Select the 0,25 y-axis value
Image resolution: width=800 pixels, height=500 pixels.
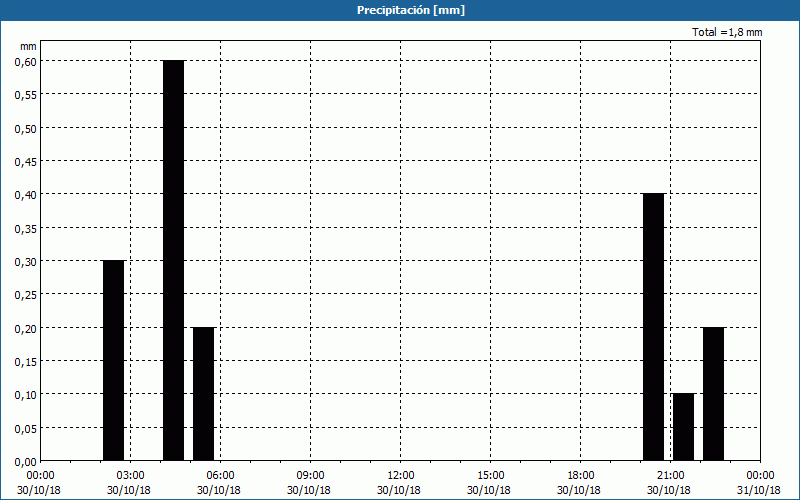26,295
